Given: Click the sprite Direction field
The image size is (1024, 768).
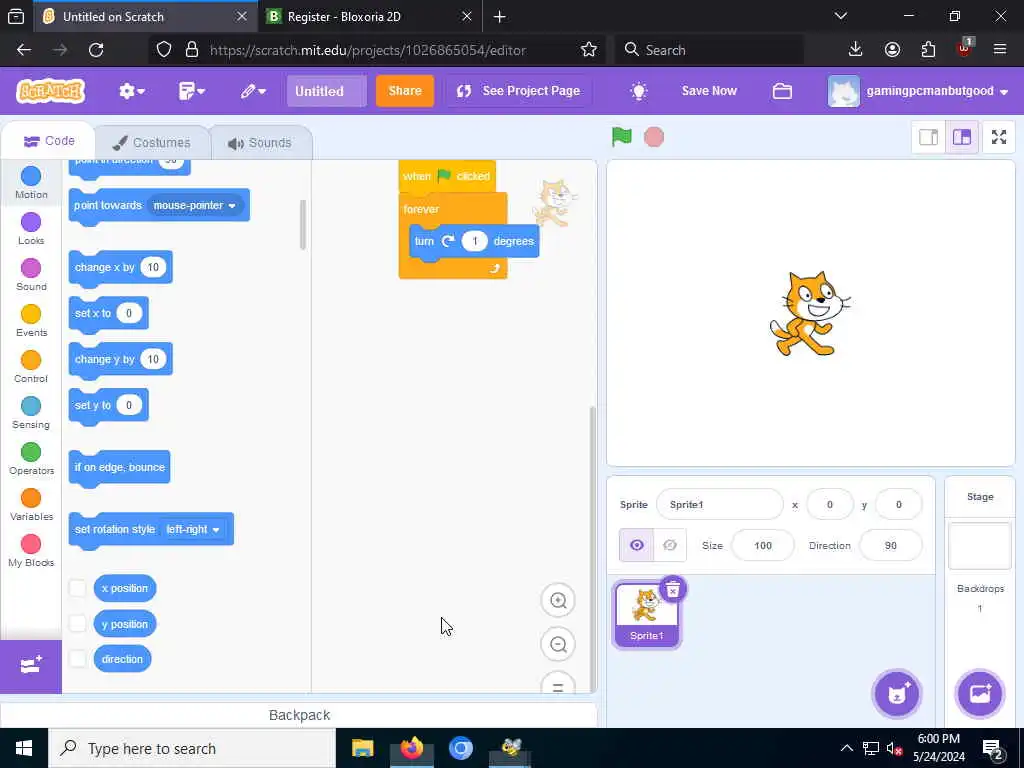Looking at the screenshot, I should point(891,545).
